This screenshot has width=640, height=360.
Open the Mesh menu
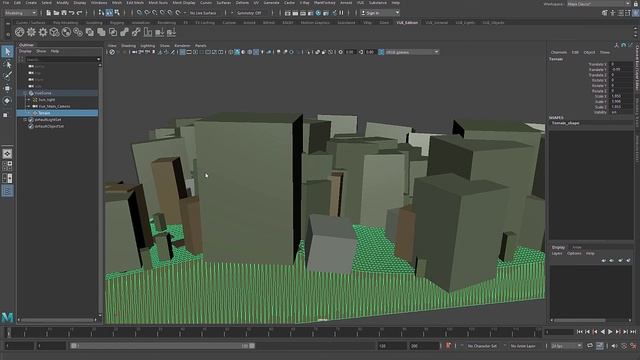[117, 3]
